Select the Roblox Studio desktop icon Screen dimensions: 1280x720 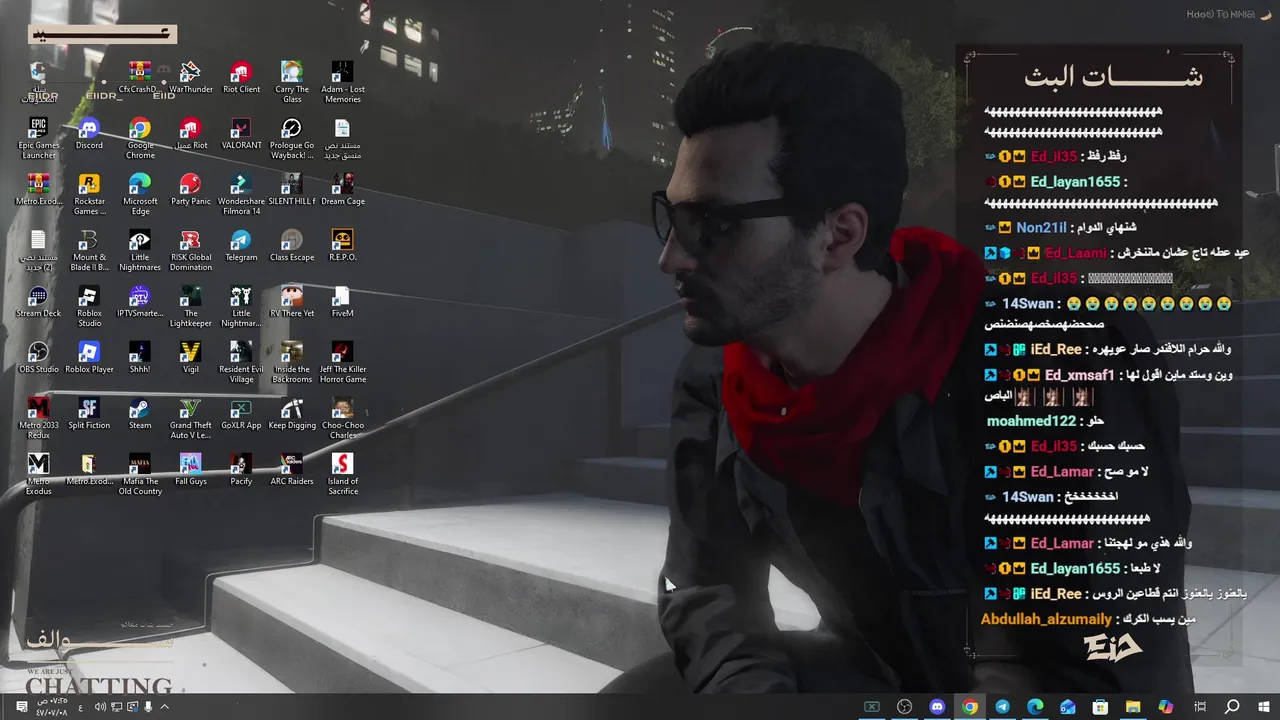point(89,307)
